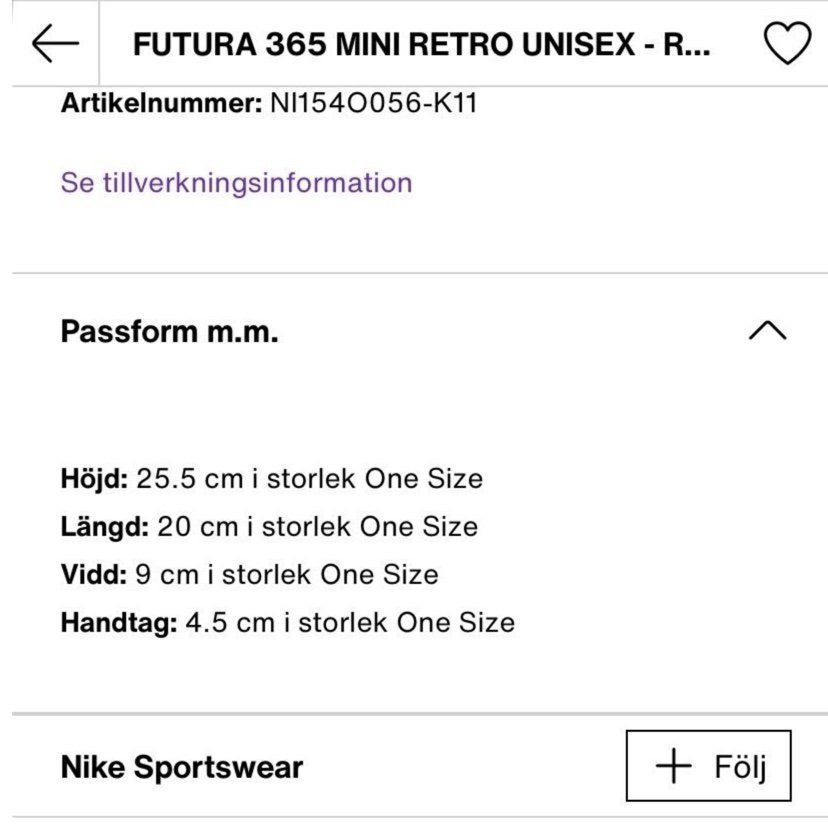Select the article number NI154O056-K11
828x828 pixels.
point(374,102)
